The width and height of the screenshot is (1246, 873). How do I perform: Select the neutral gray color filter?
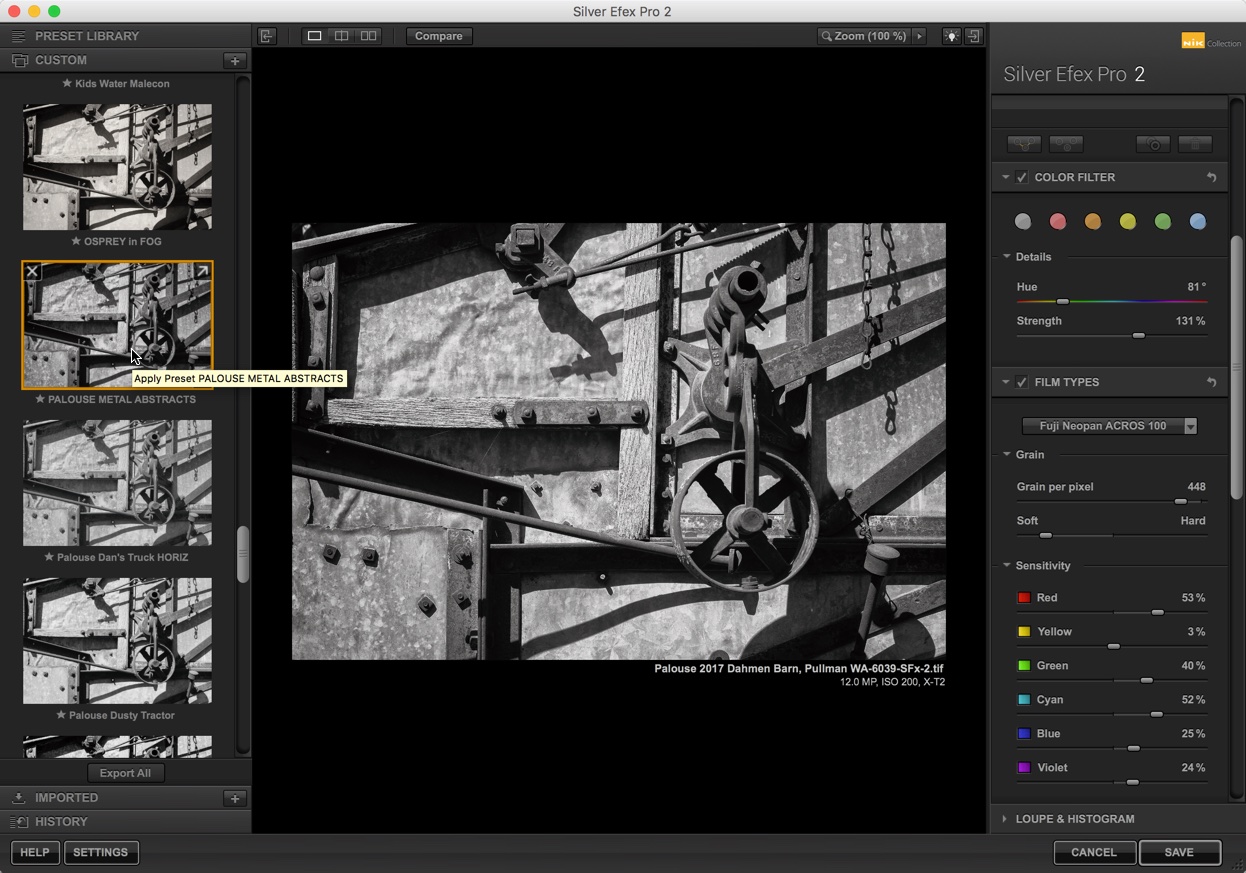point(1022,222)
